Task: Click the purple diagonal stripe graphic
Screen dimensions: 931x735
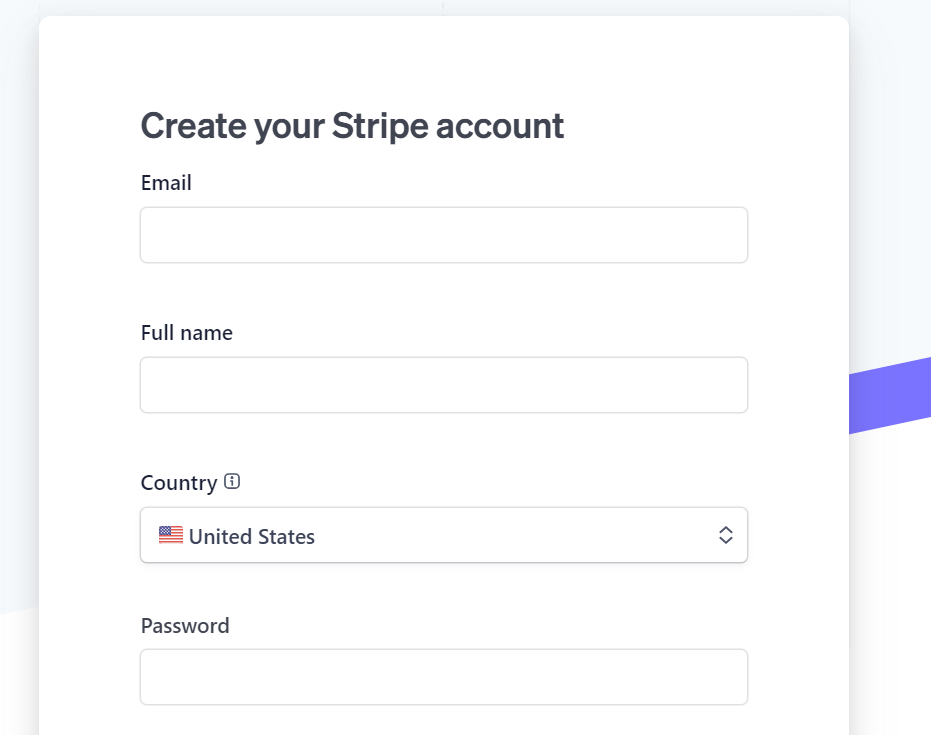Action: [890, 395]
